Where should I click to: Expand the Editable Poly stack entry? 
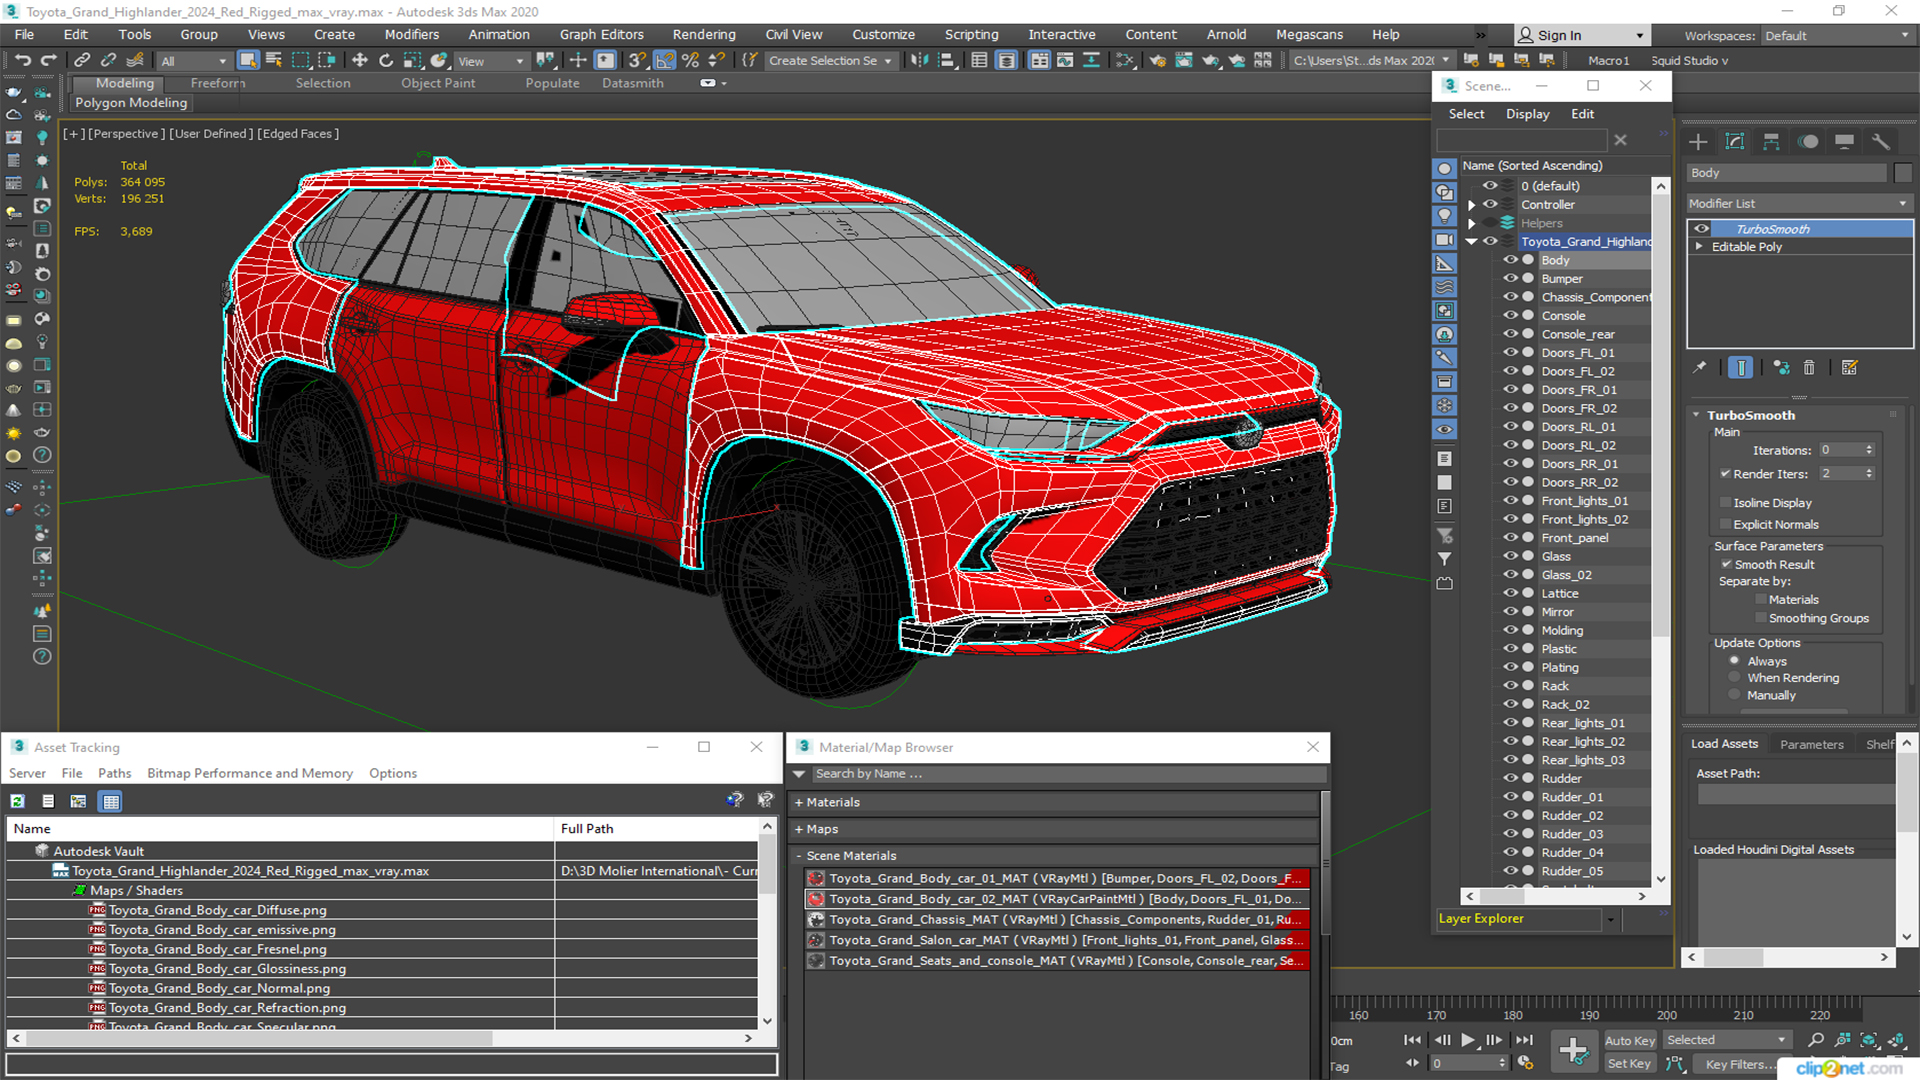pos(1699,247)
